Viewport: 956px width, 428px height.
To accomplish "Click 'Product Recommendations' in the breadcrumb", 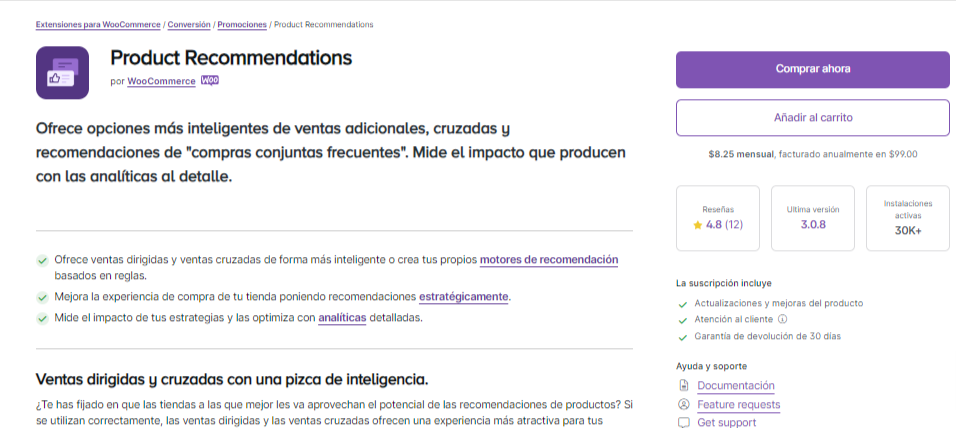I will (324, 24).
